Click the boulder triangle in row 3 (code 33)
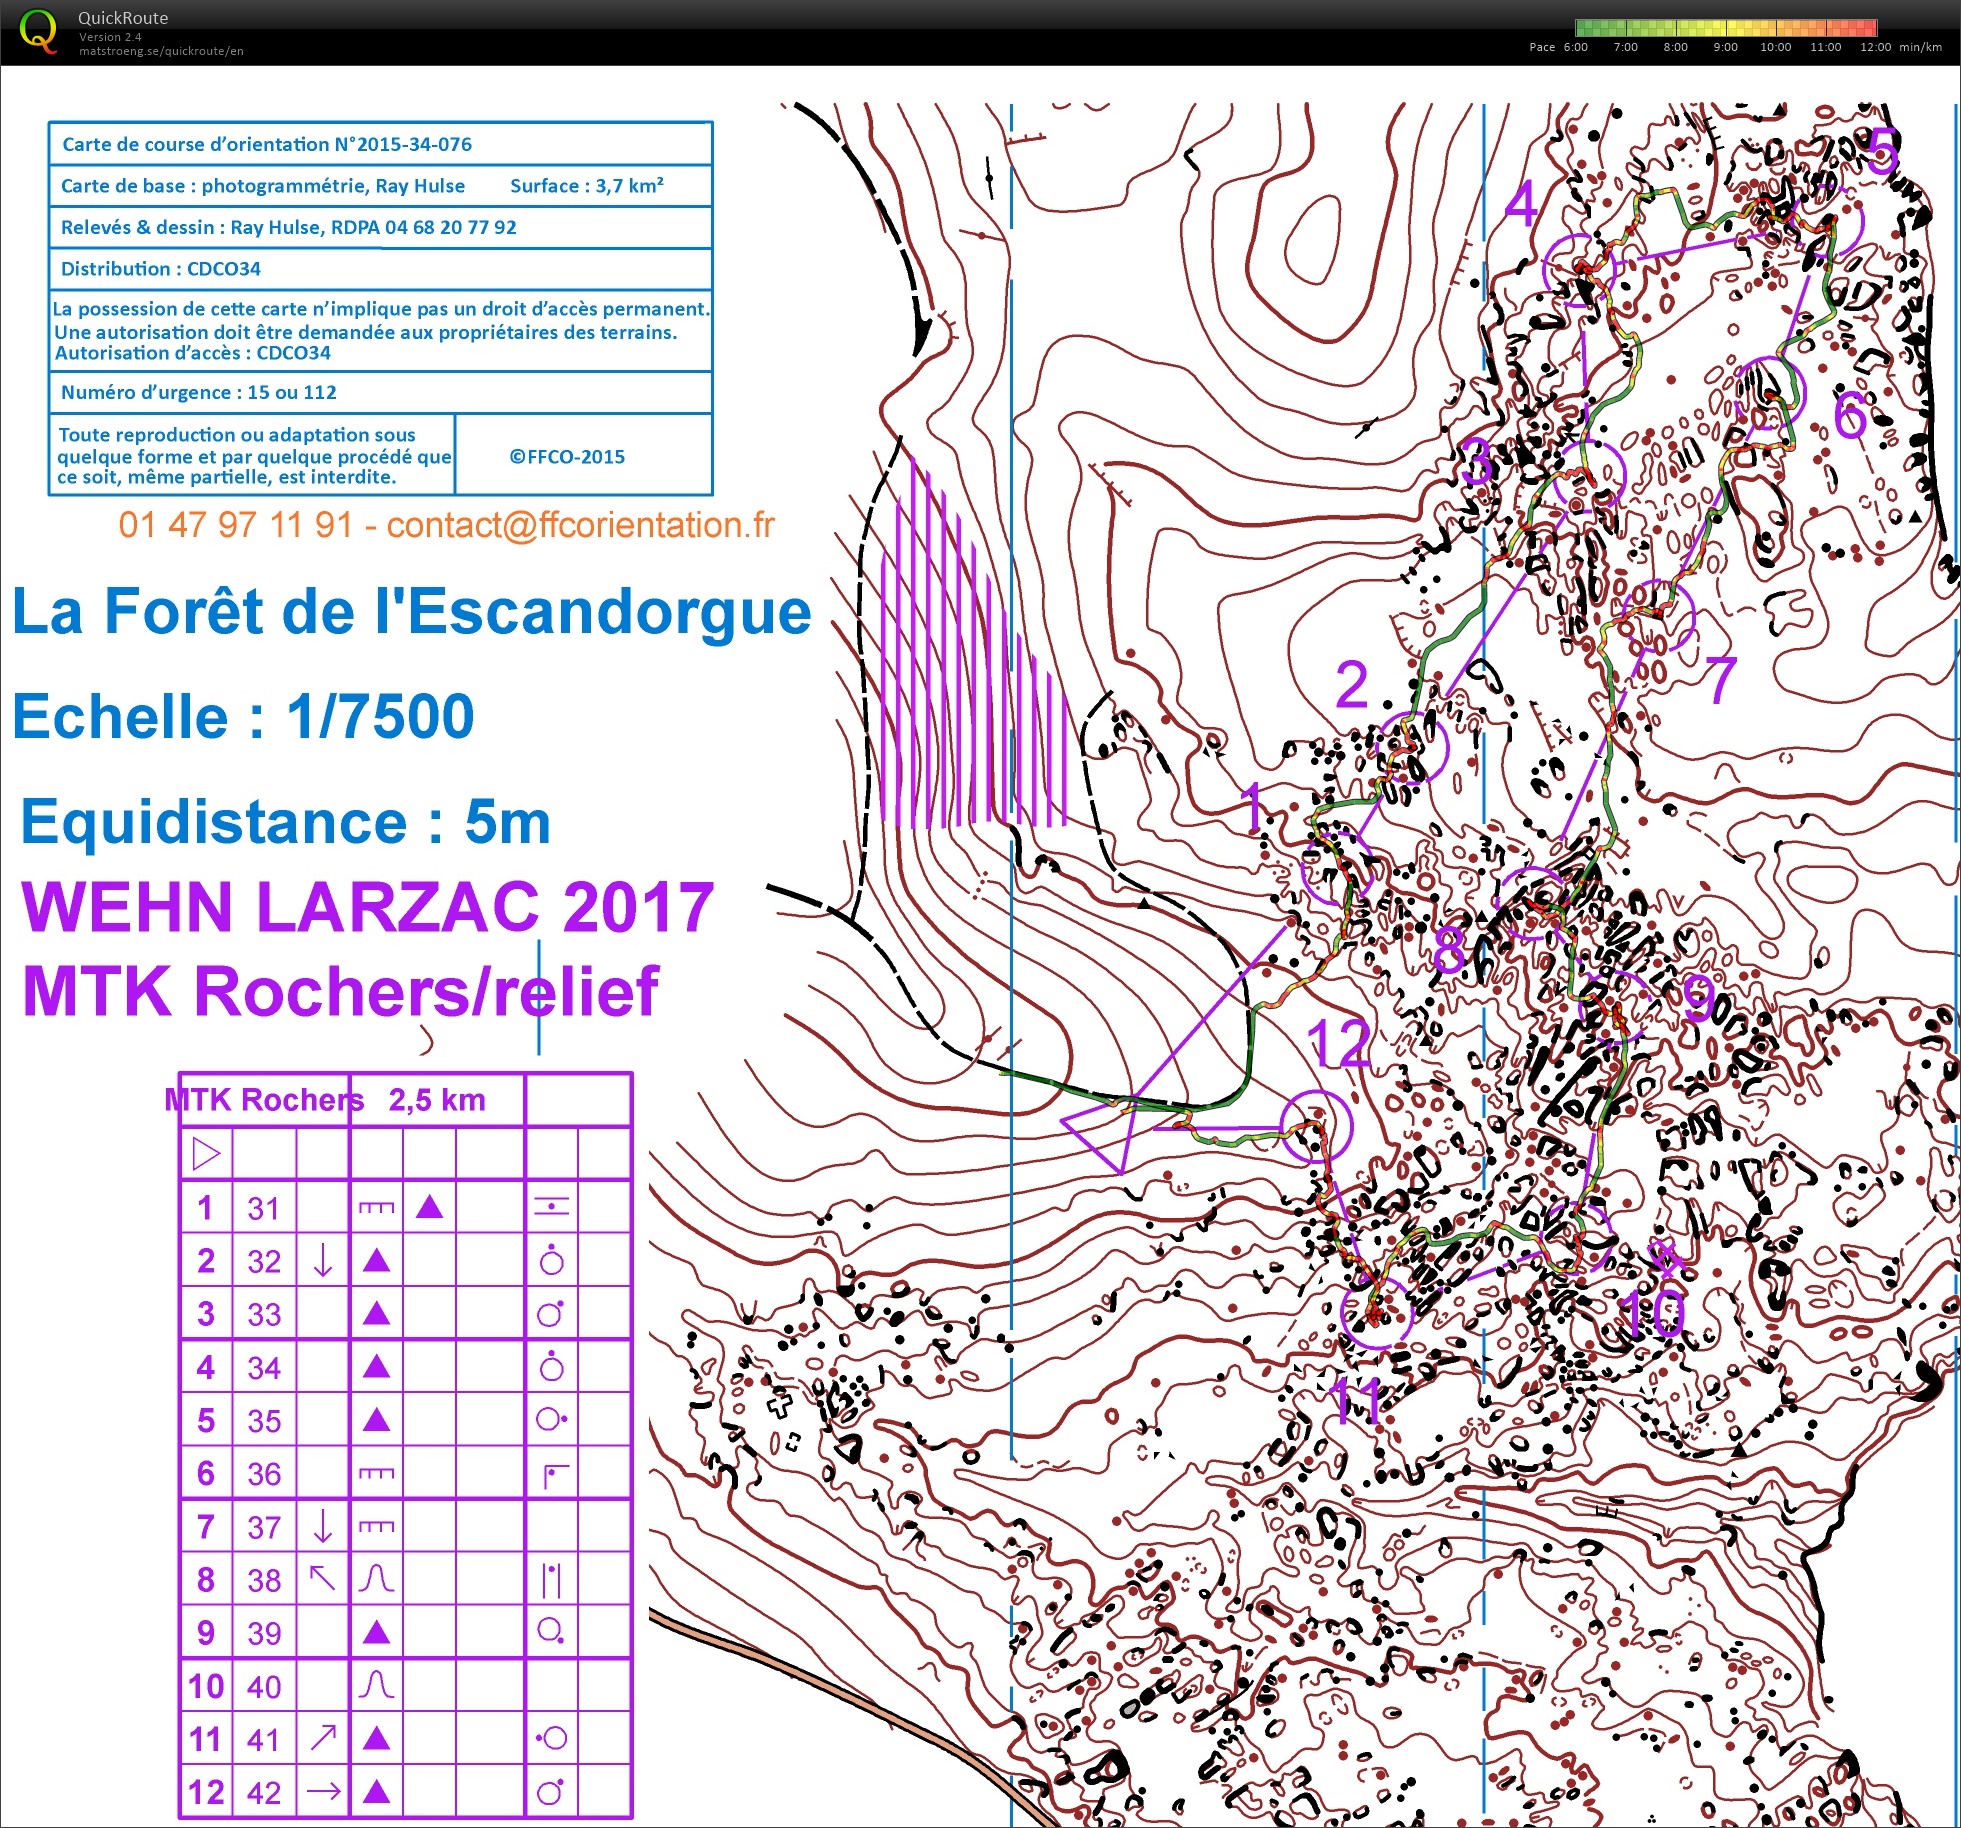The width and height of the screenshot is (1961, 1828). [376, 1313]
